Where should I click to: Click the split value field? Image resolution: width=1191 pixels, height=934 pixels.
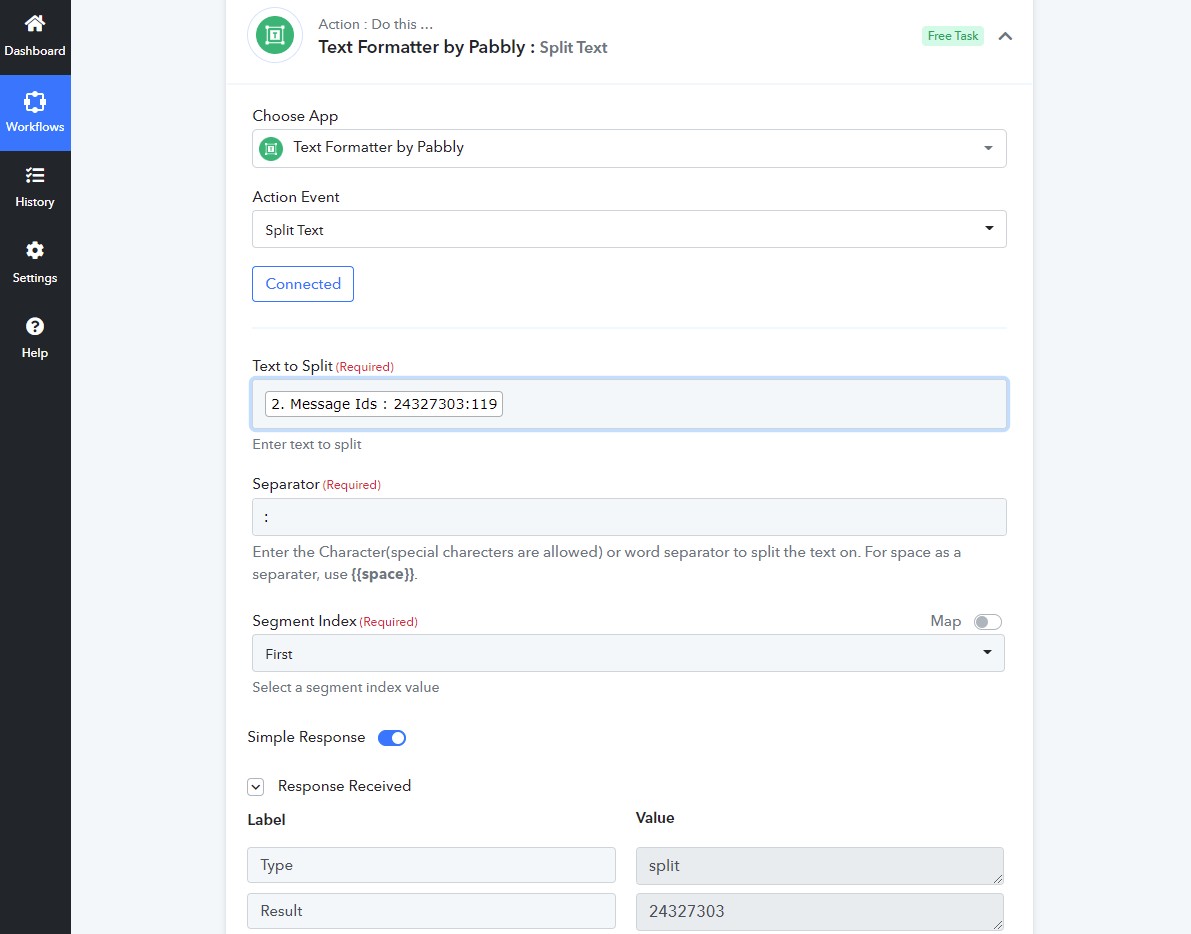[x=820, y=866]
